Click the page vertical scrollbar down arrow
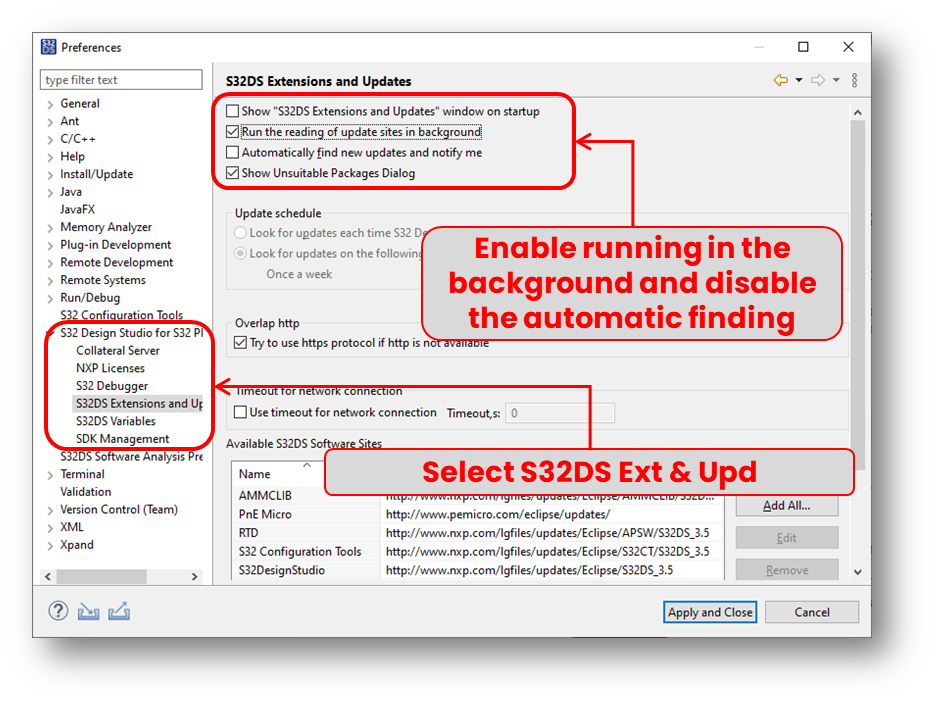The height and width of the screenshot is (703, 937). (x=858, y=572)
